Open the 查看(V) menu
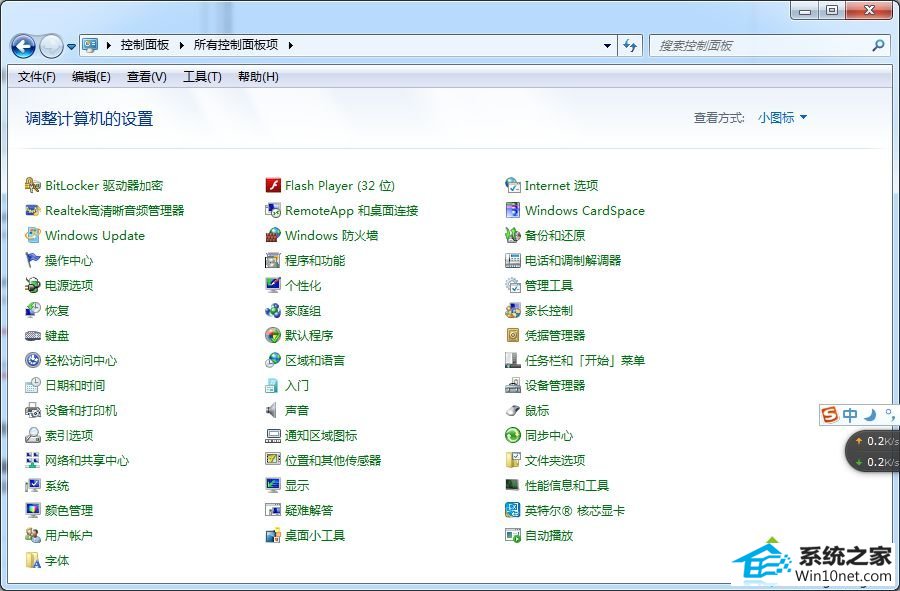The height and width of the screenshot is (591, 900). pyautogui.click(x=146, y=77)
